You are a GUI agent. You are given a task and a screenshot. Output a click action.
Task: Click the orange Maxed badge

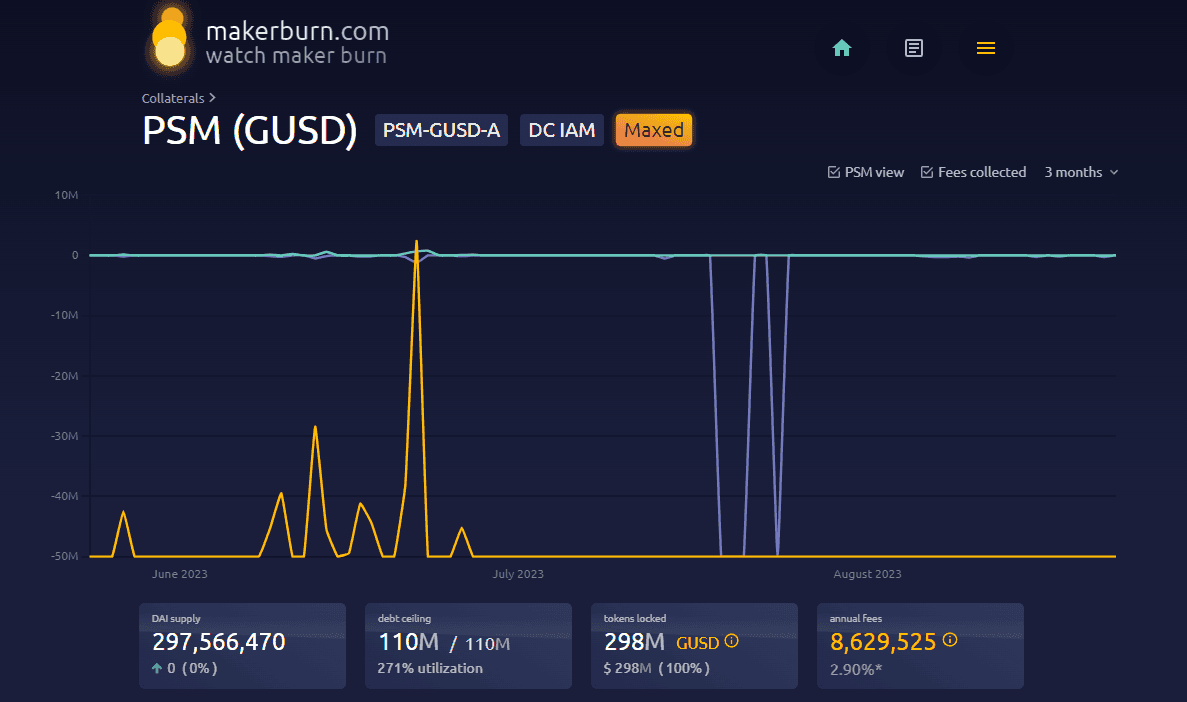(654, 130)
